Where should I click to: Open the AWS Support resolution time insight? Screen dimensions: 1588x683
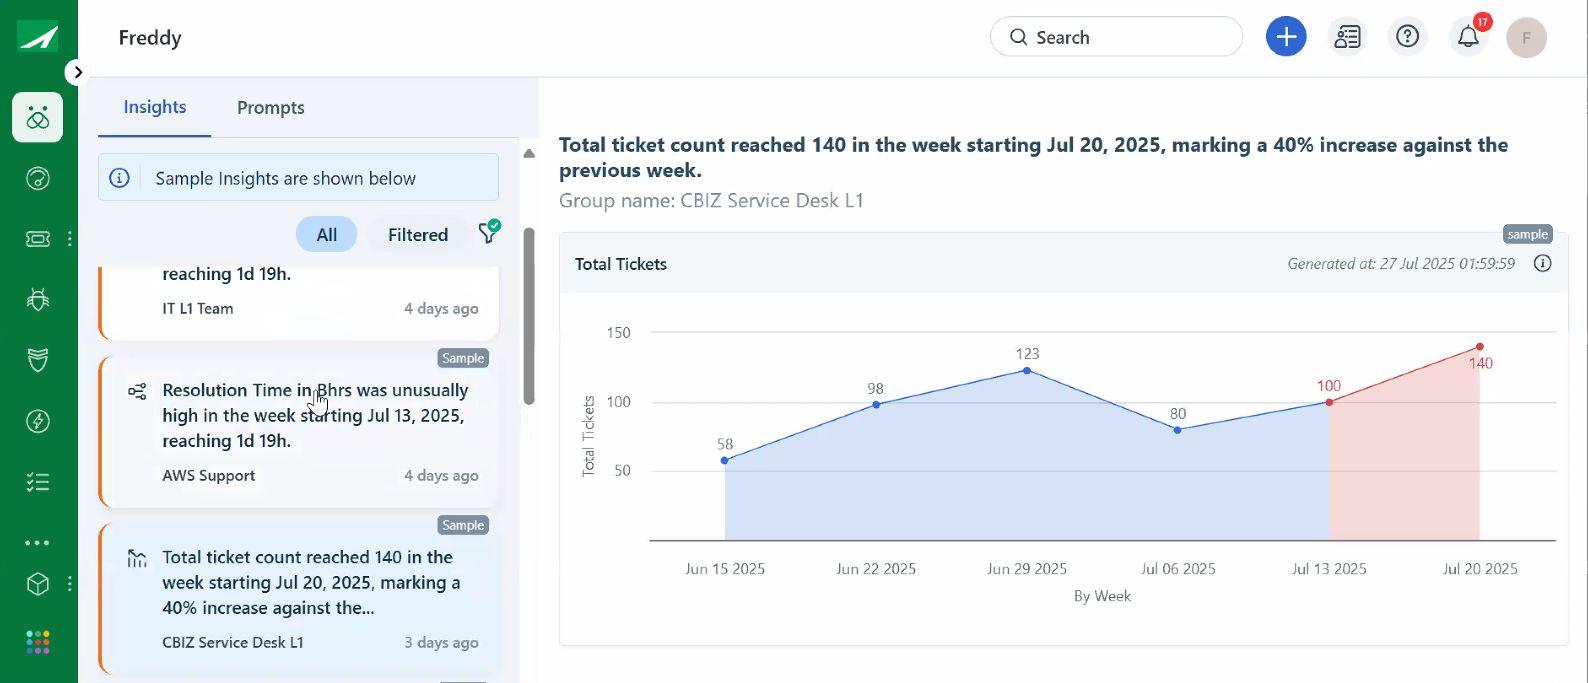pyautogui.click(x=300, y=430)
